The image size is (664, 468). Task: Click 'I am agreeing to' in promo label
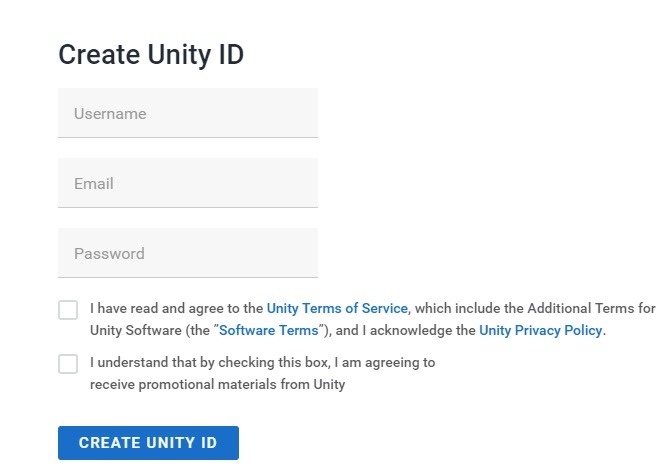[385, 363]
